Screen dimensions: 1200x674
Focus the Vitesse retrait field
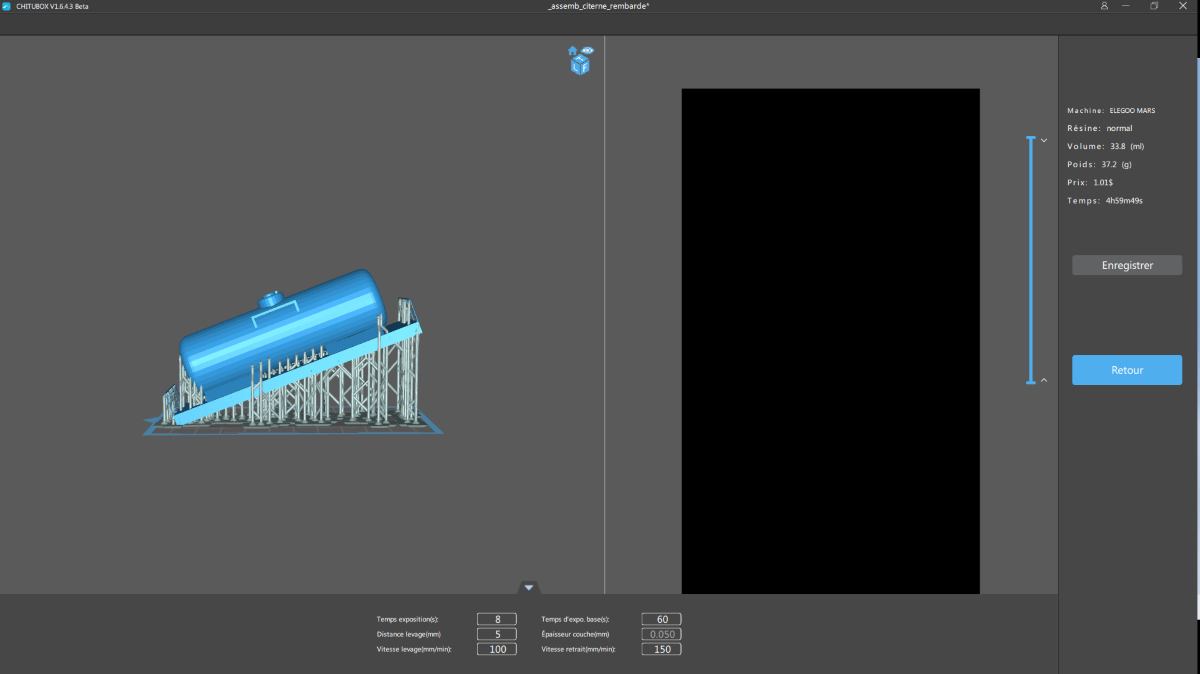[x=662, y=649]
